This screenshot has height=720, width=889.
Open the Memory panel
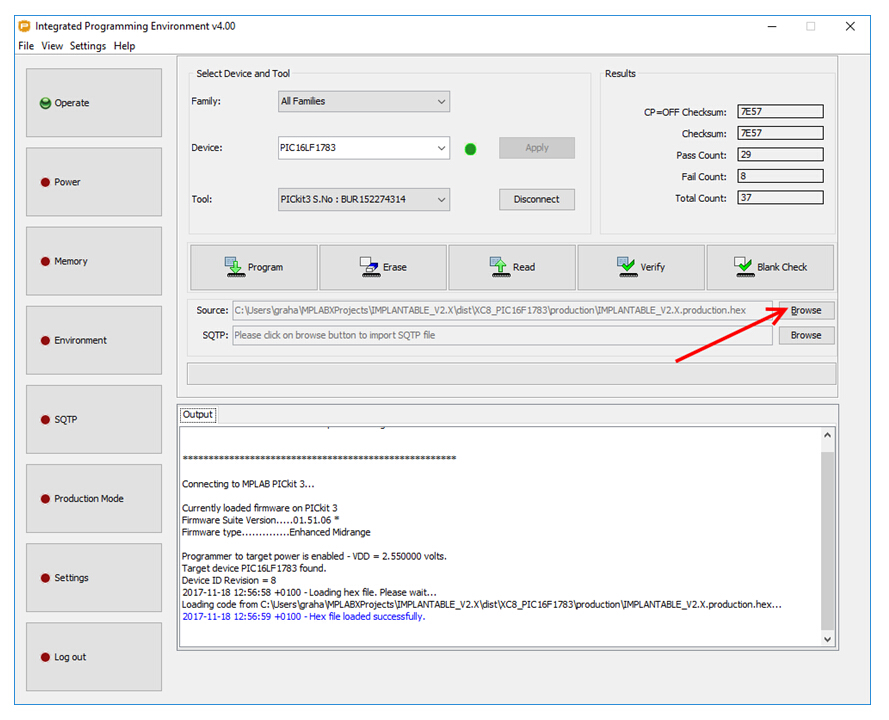click(93, 261)
